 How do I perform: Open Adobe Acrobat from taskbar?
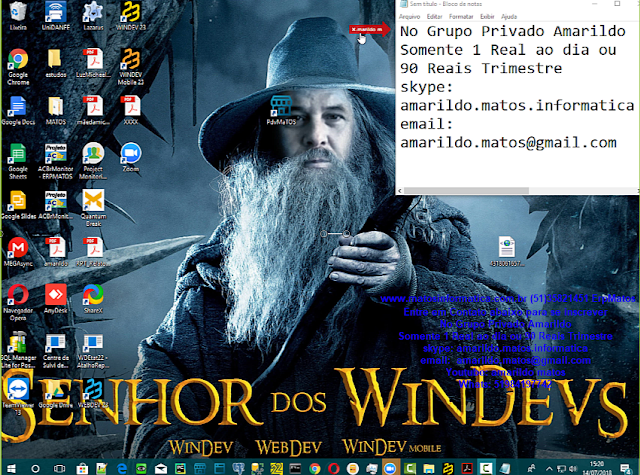tap(467, 468)
